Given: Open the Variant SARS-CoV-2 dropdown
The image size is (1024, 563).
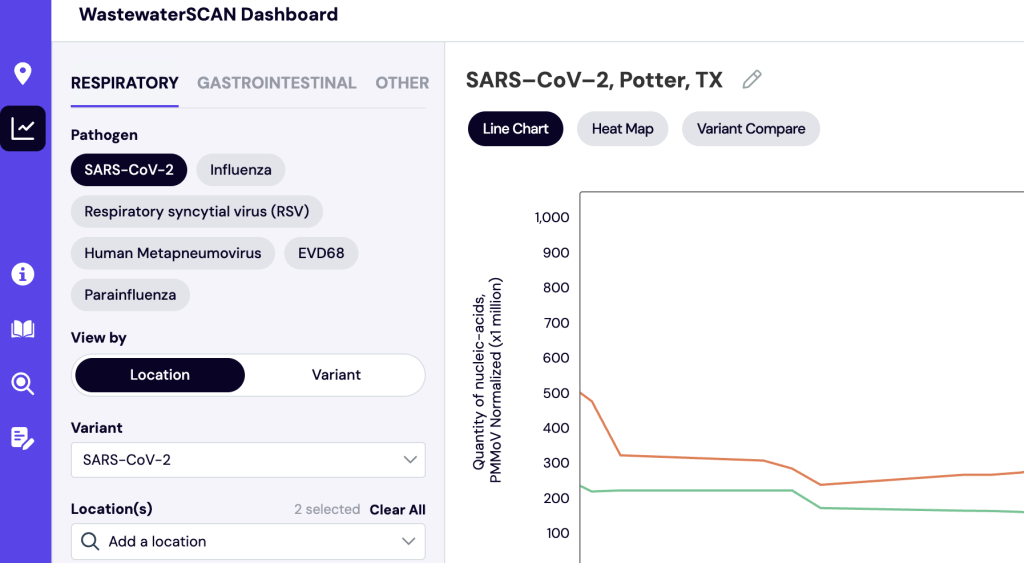Looking at the screenshot, I should 248,460.
